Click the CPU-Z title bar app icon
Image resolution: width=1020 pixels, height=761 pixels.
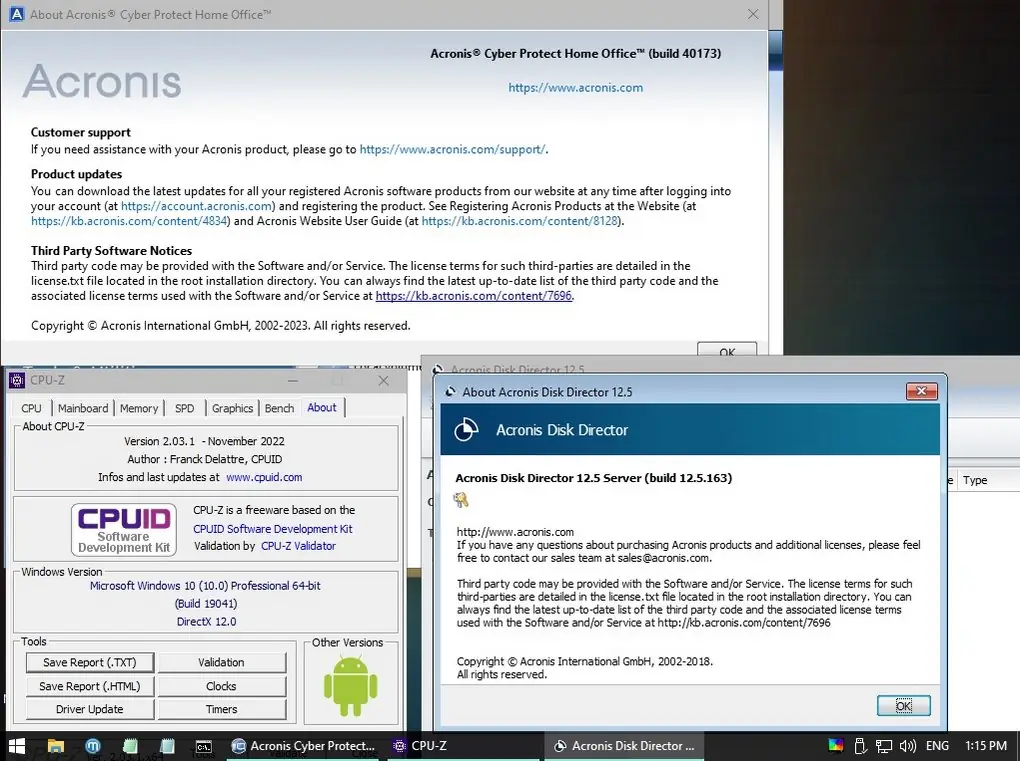(x=17, y=380)
